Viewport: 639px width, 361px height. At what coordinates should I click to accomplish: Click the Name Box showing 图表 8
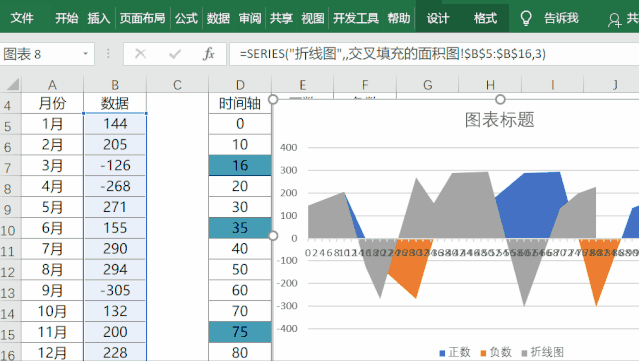(41, 54)
